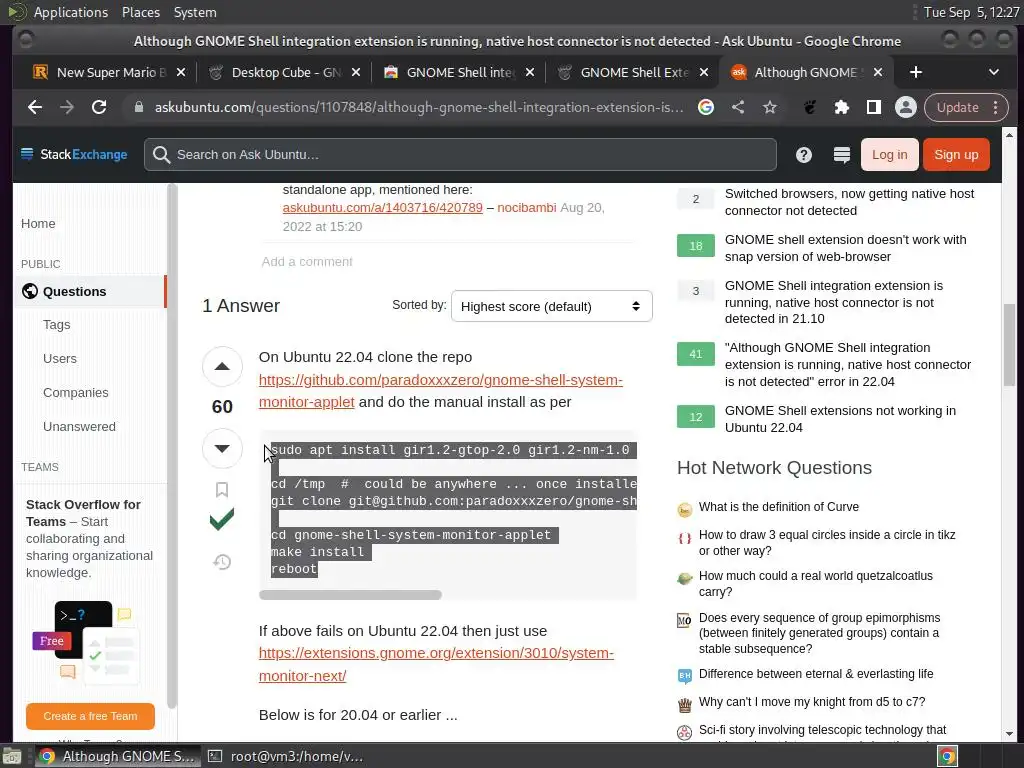Go to Home in the left sidebar

[38, 223]
